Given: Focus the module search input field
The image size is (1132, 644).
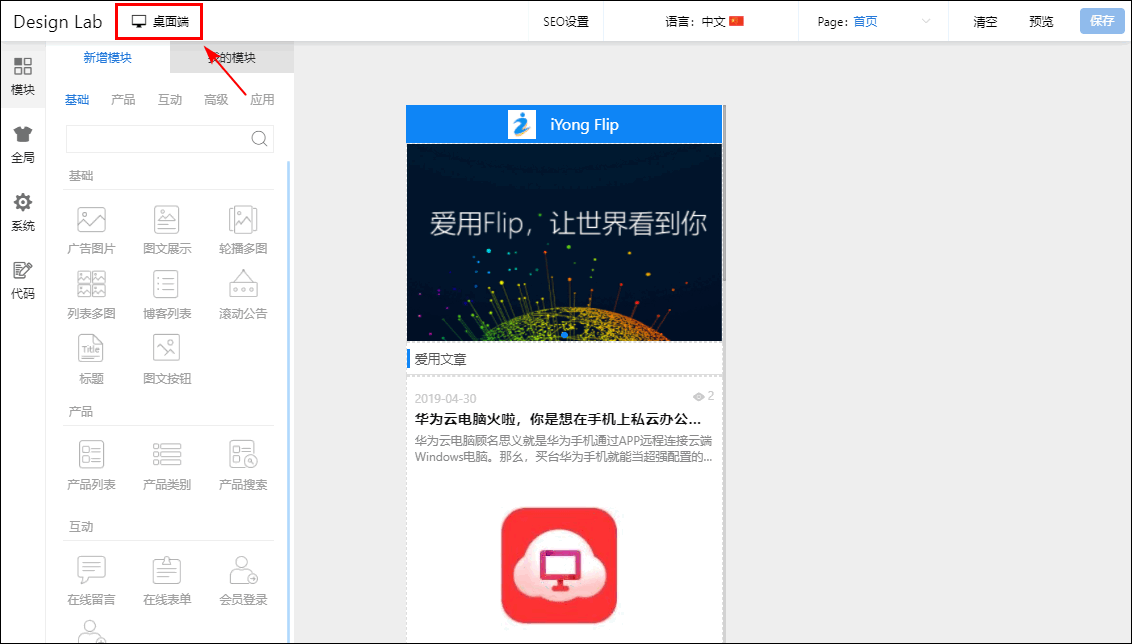Looking at the screenshot, I should pos(170,139).
